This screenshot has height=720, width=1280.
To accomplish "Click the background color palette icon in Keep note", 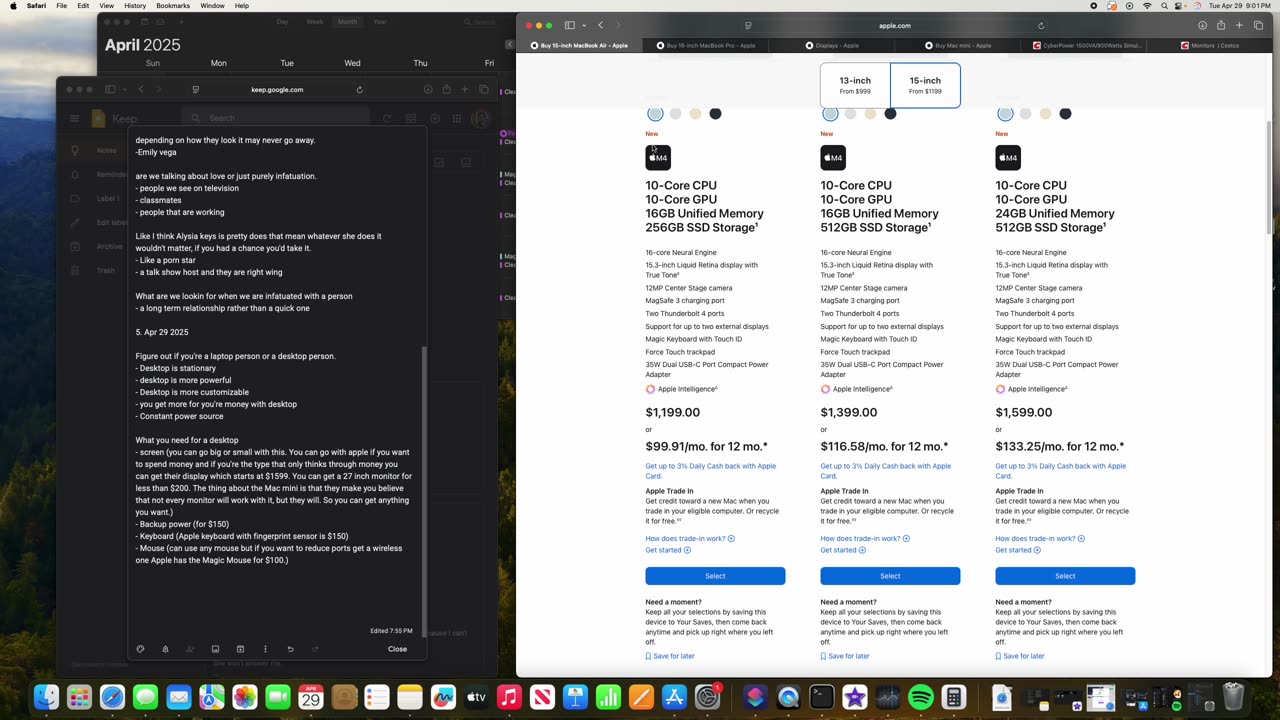I will 140,649.
